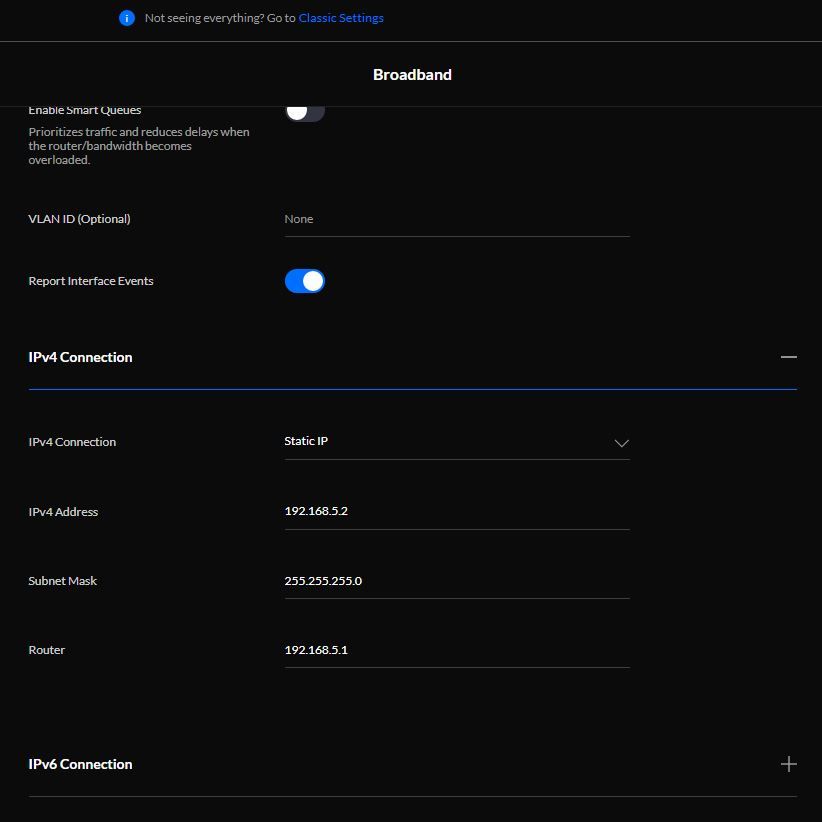
Task: Click the plus icon beside IPv6 Connection
Action: coord(789,763)
